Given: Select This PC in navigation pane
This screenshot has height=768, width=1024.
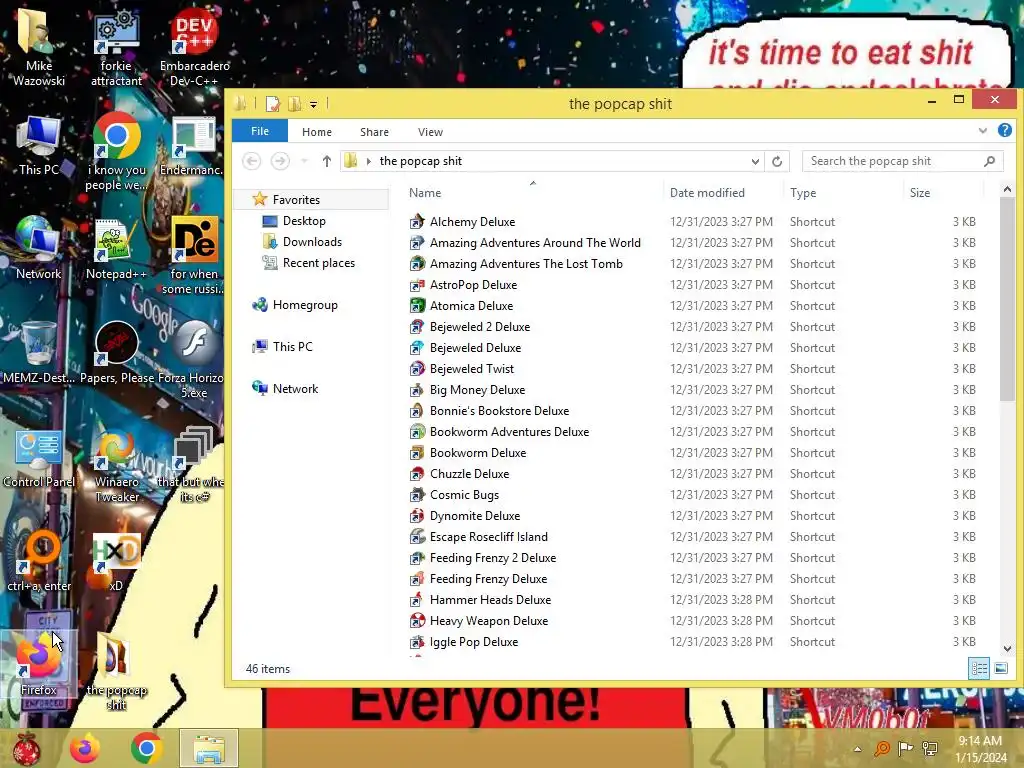Looking at the screenshot, I should tap(293, 347).
